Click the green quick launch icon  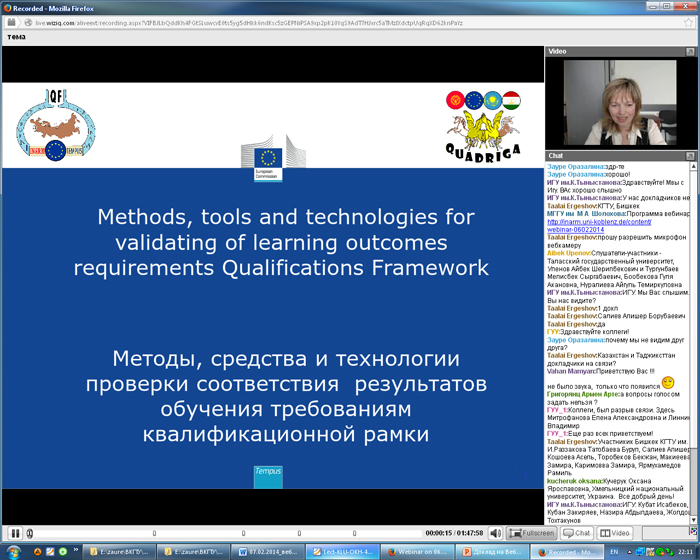click(x=63, y=552)
